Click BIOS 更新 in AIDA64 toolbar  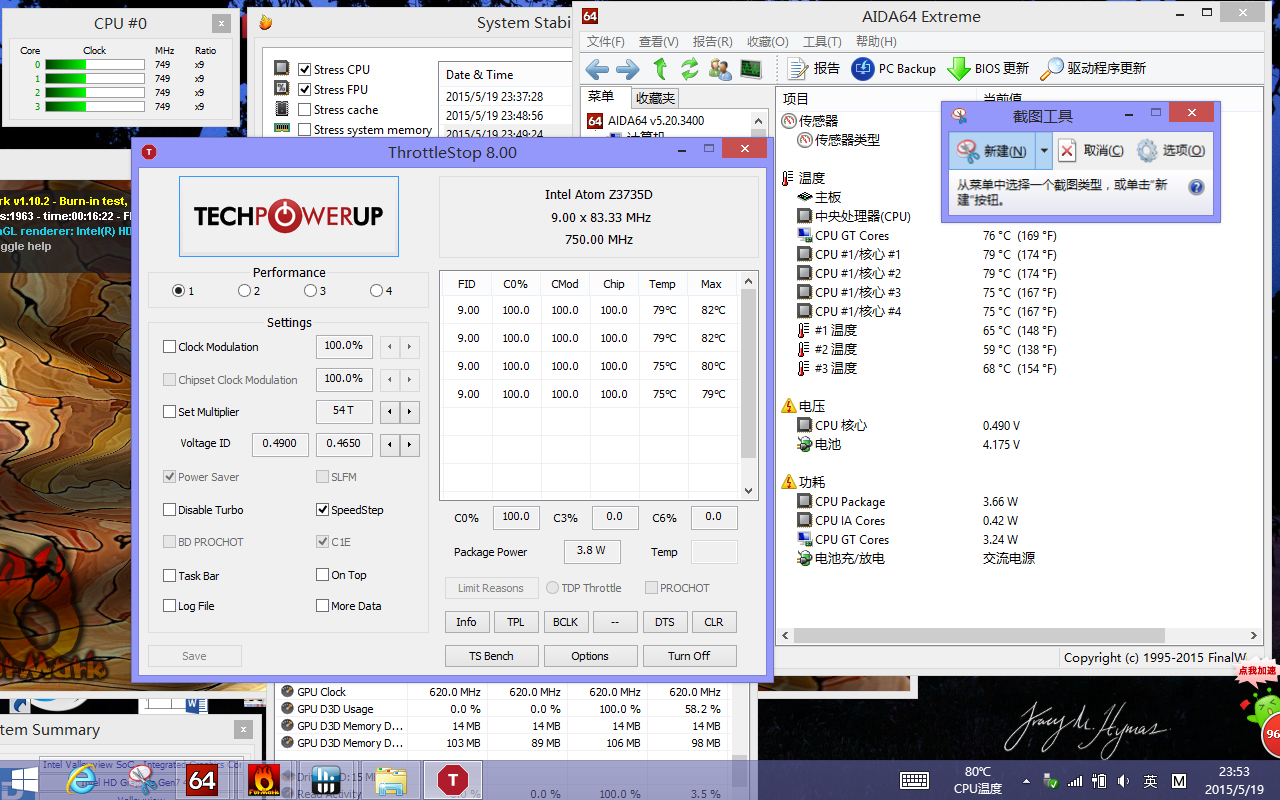coord(987,68)
